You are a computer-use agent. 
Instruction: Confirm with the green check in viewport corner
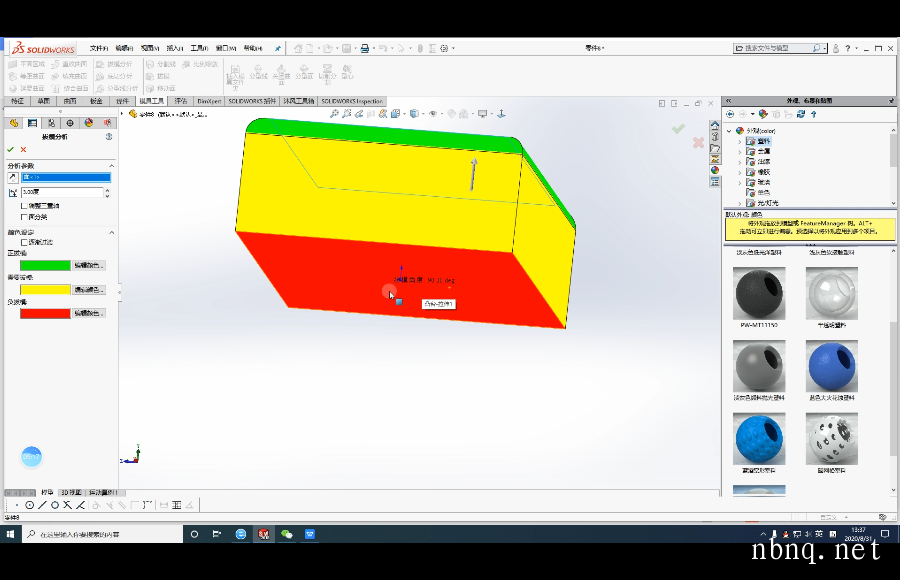[x=678, y=129]
